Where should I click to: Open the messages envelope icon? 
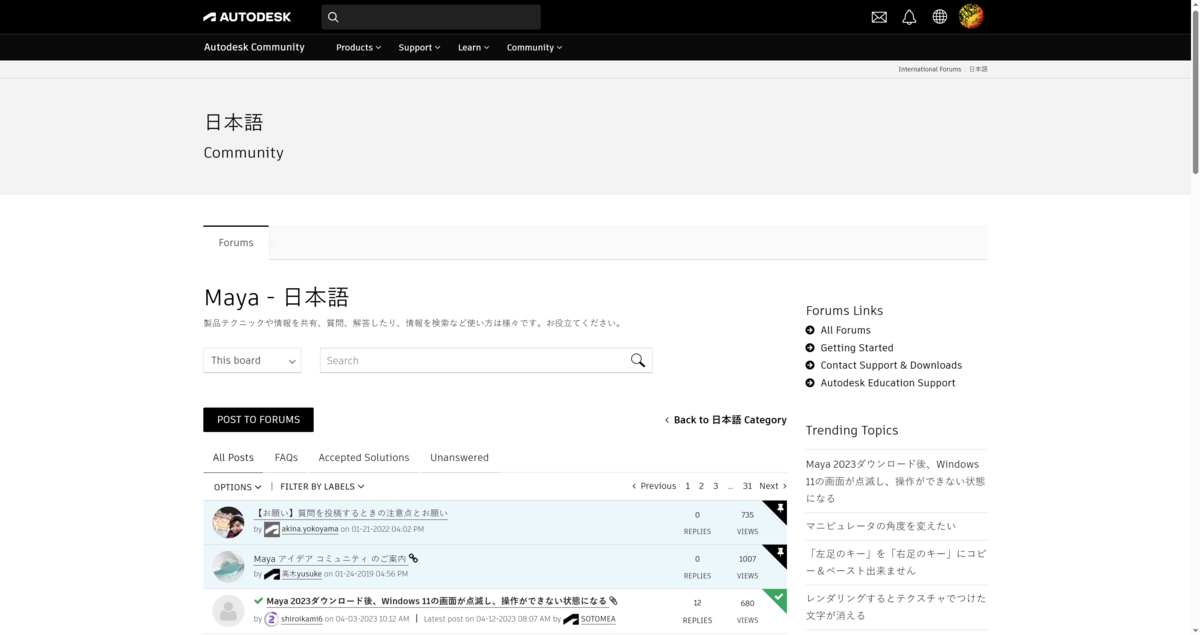[879, 17]
